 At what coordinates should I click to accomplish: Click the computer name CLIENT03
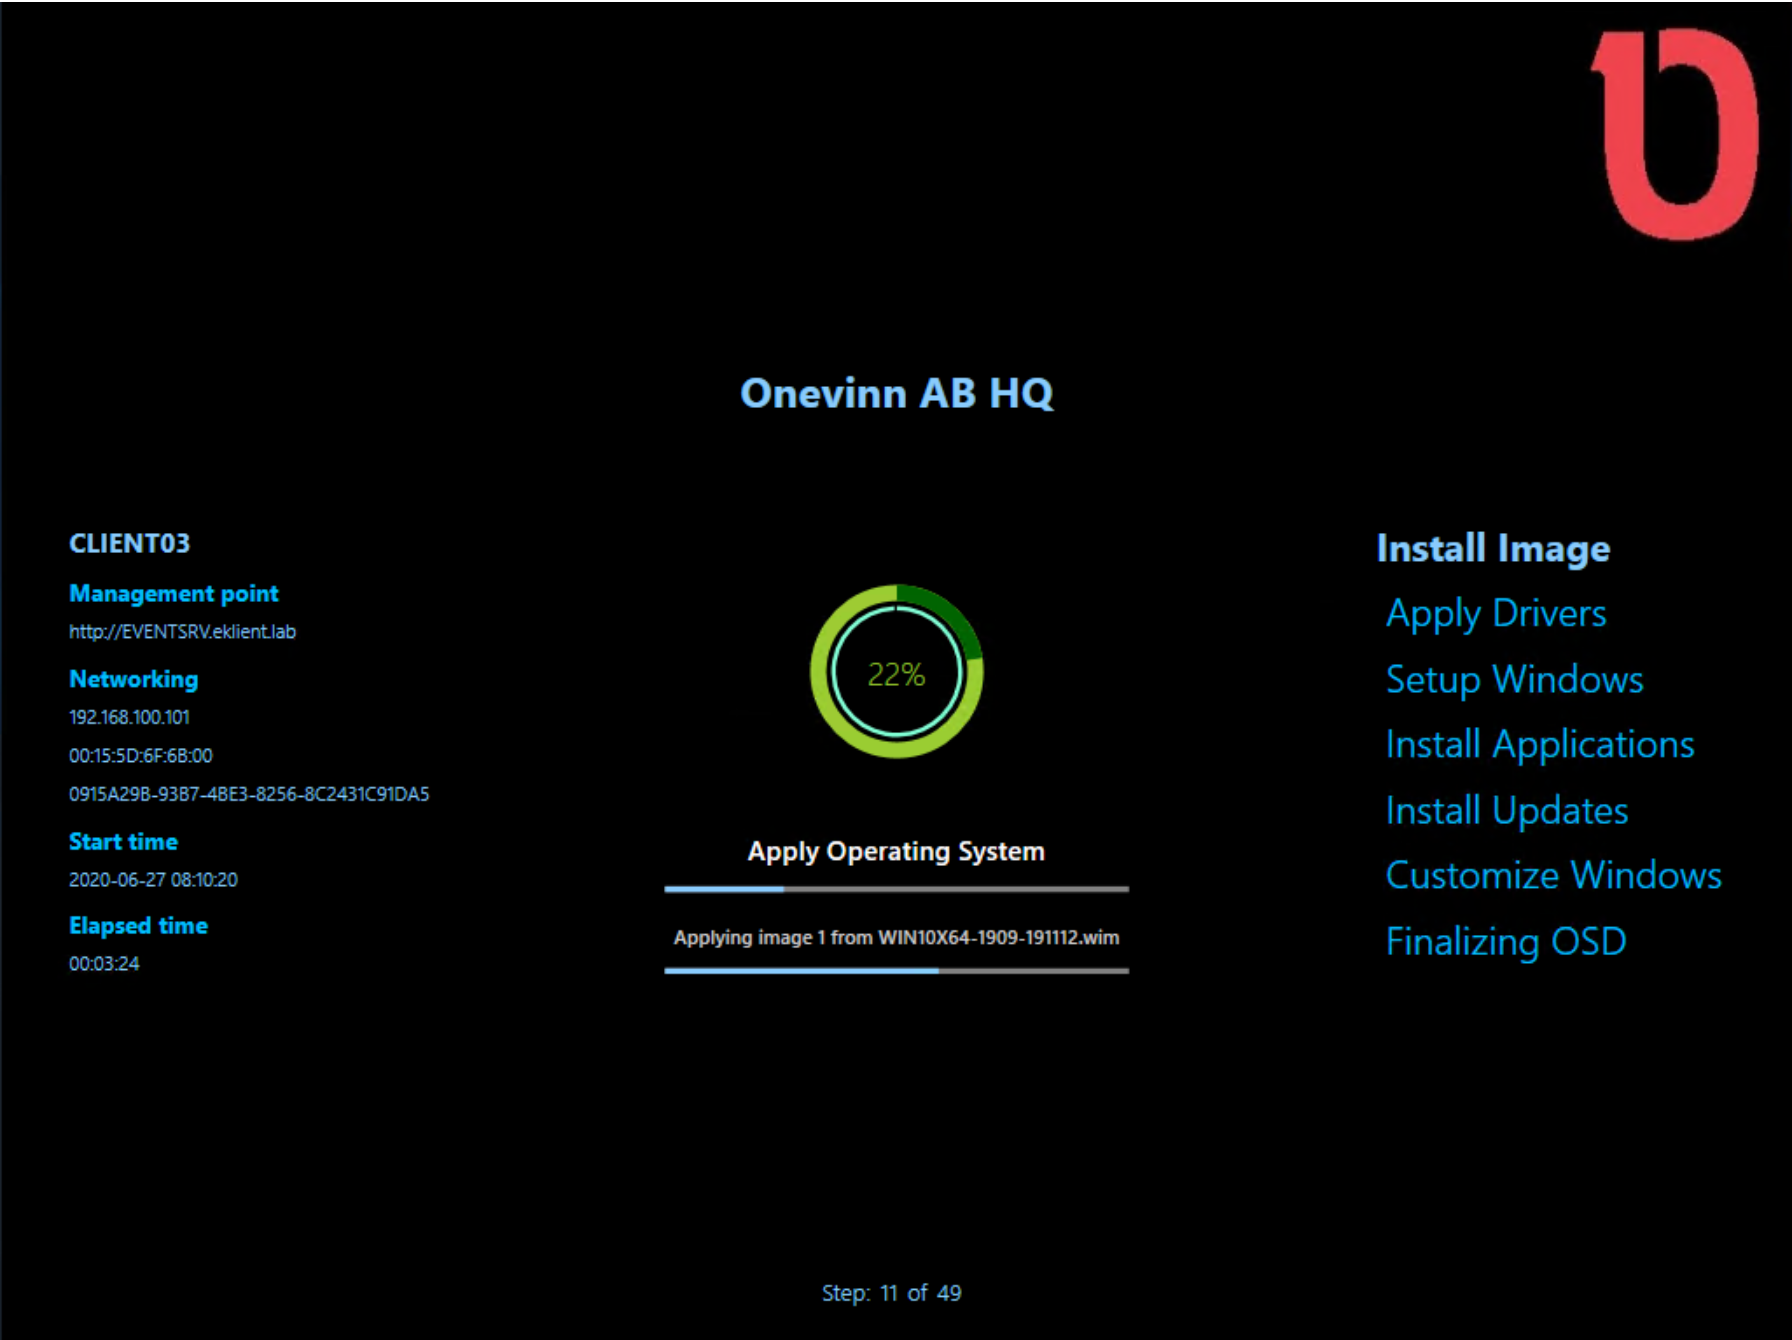[x=129, y=543]
